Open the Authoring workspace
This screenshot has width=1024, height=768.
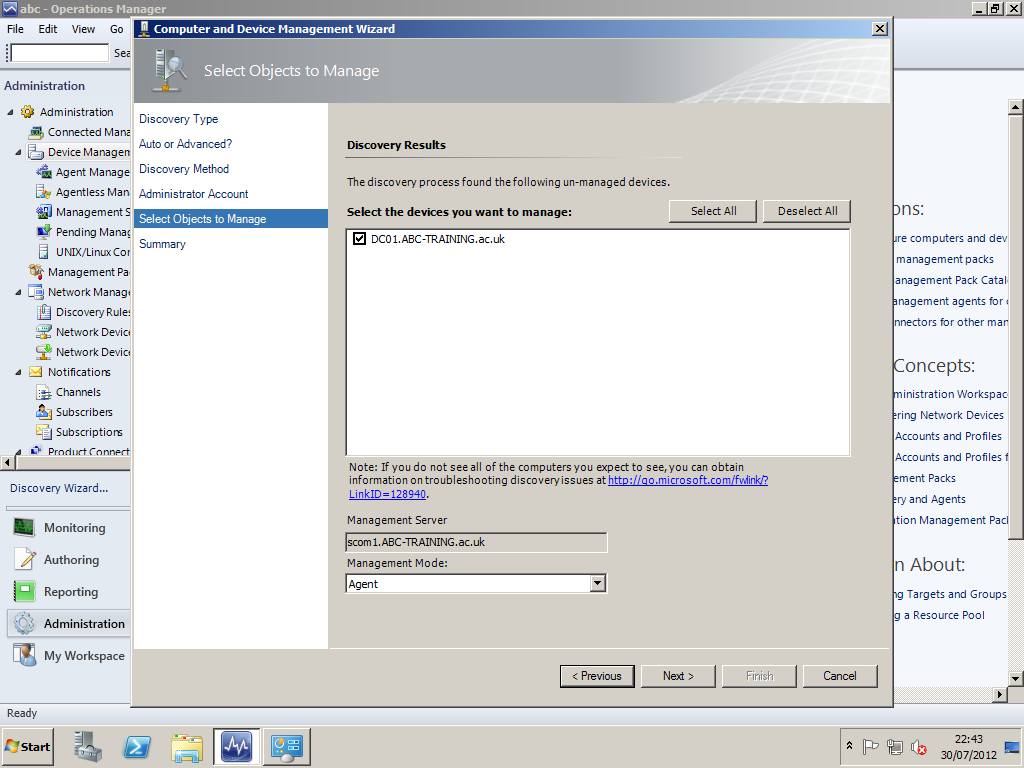click(x=69, y=560)
